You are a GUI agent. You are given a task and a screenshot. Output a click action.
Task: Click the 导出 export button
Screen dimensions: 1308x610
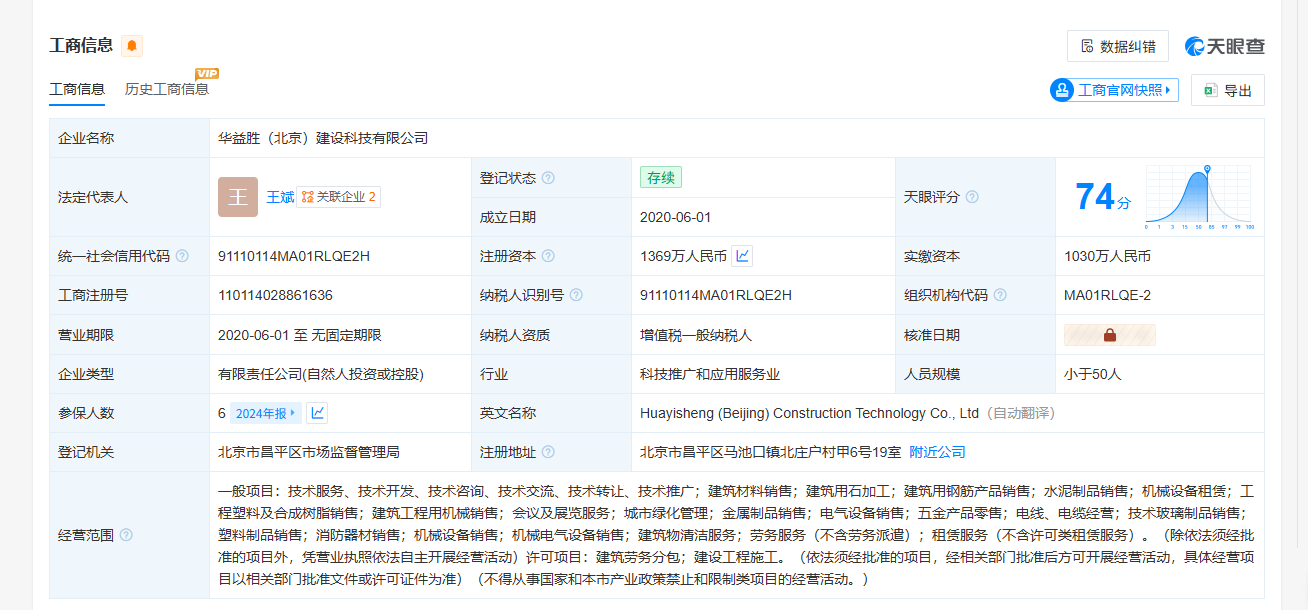tap(1227, 90)
